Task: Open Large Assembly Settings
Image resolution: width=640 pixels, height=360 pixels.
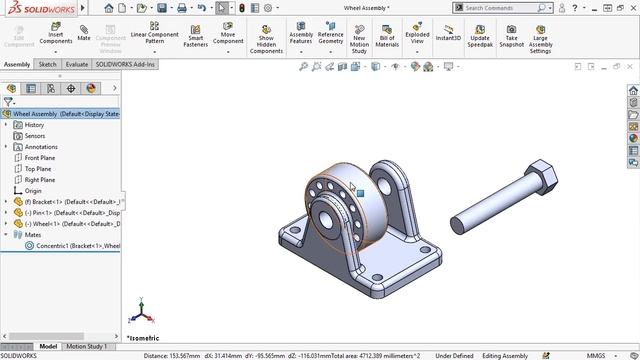Action: point(540,39)
